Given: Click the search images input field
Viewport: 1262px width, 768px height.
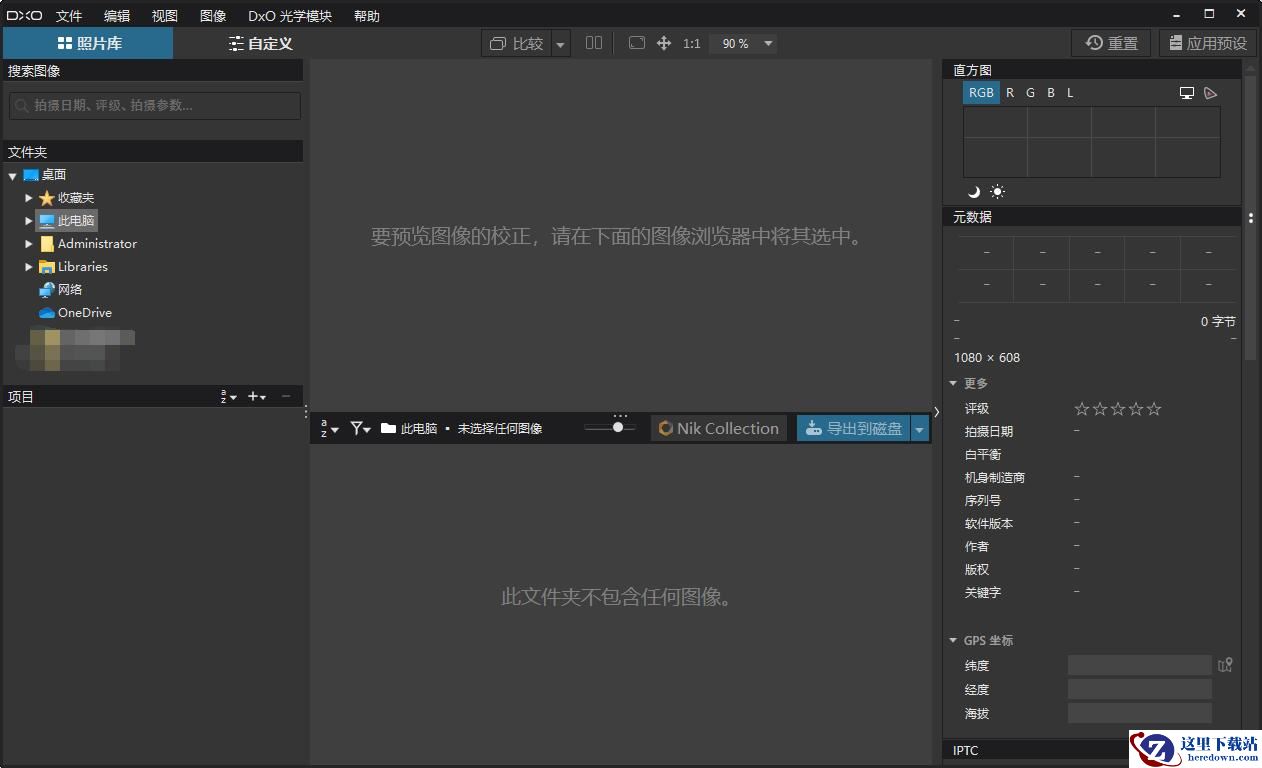Looking at the screenshot, I should 155,105.
